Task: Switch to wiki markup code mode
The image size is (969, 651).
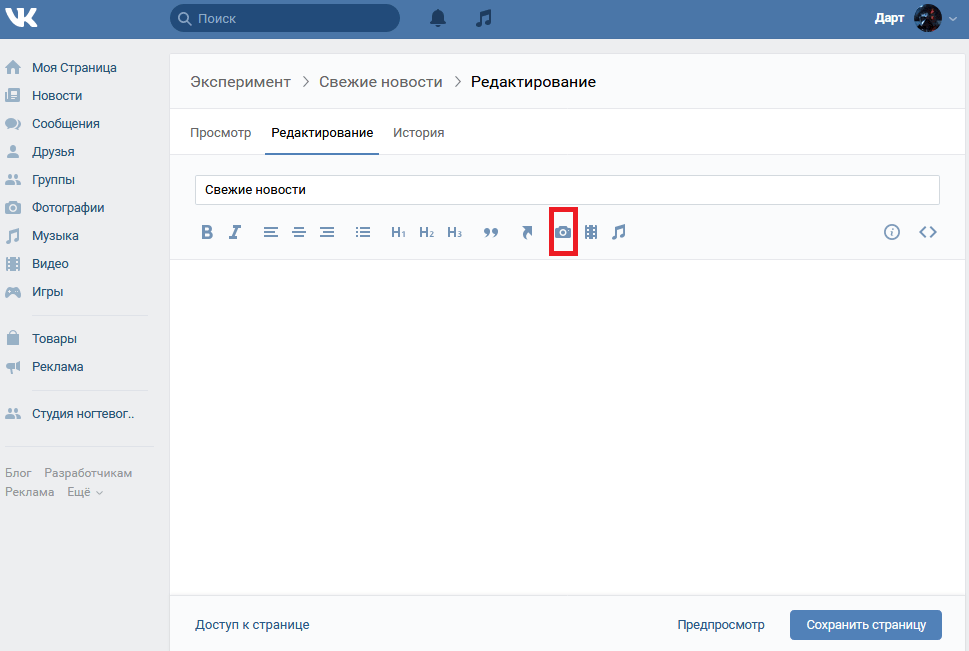Action: click(928, 232)
